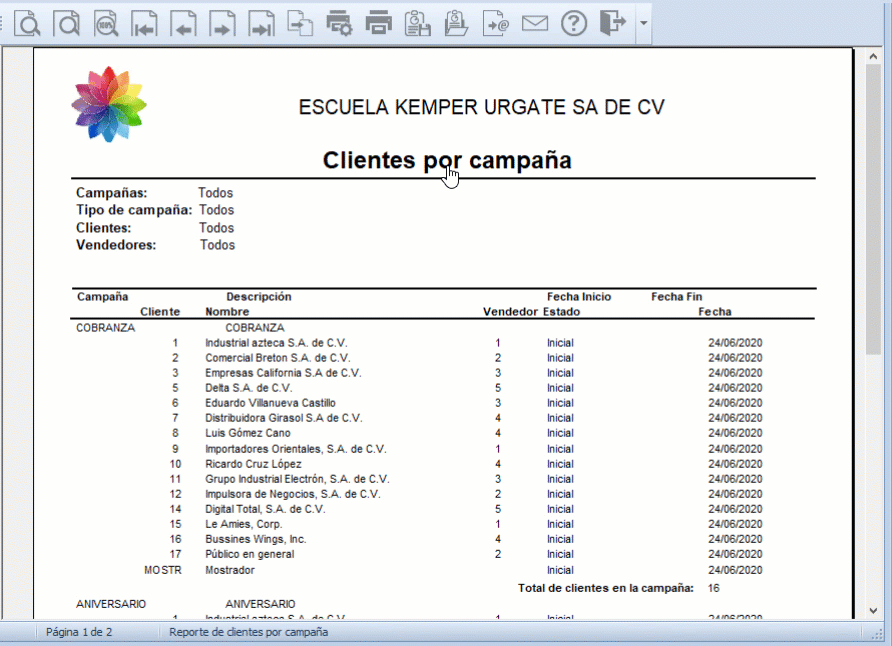Go to the next page
This screenshot has height=646, width=892.
pos(222,22)
